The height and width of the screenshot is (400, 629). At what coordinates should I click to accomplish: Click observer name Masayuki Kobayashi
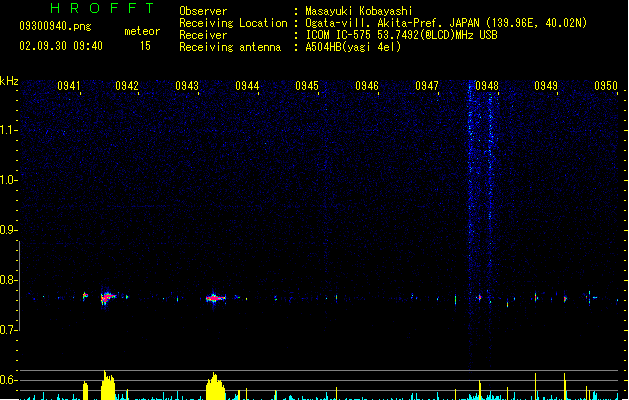point(359,11)
